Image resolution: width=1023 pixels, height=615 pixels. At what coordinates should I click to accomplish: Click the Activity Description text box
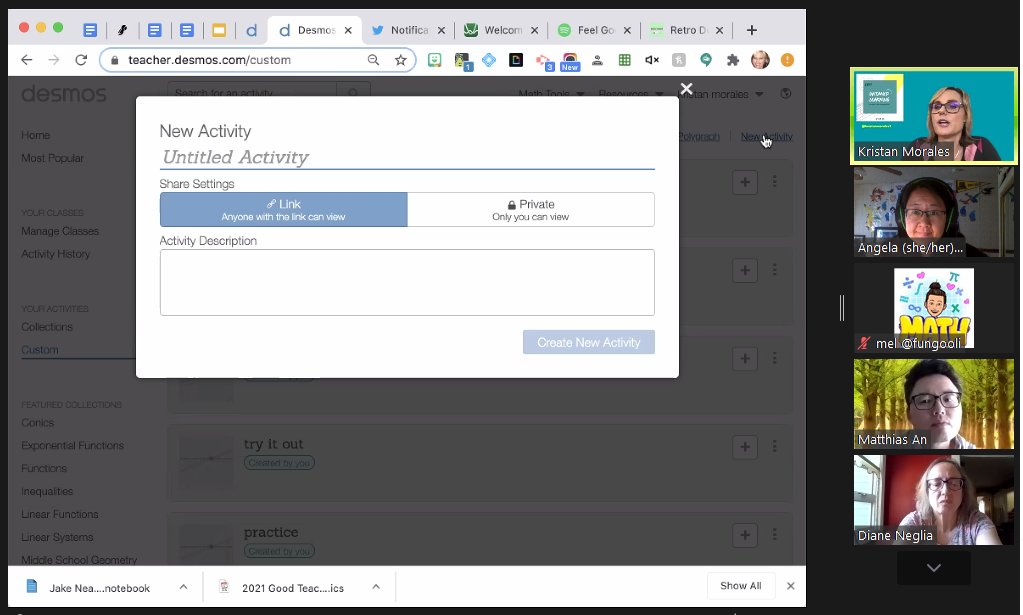tap(407, 282)
